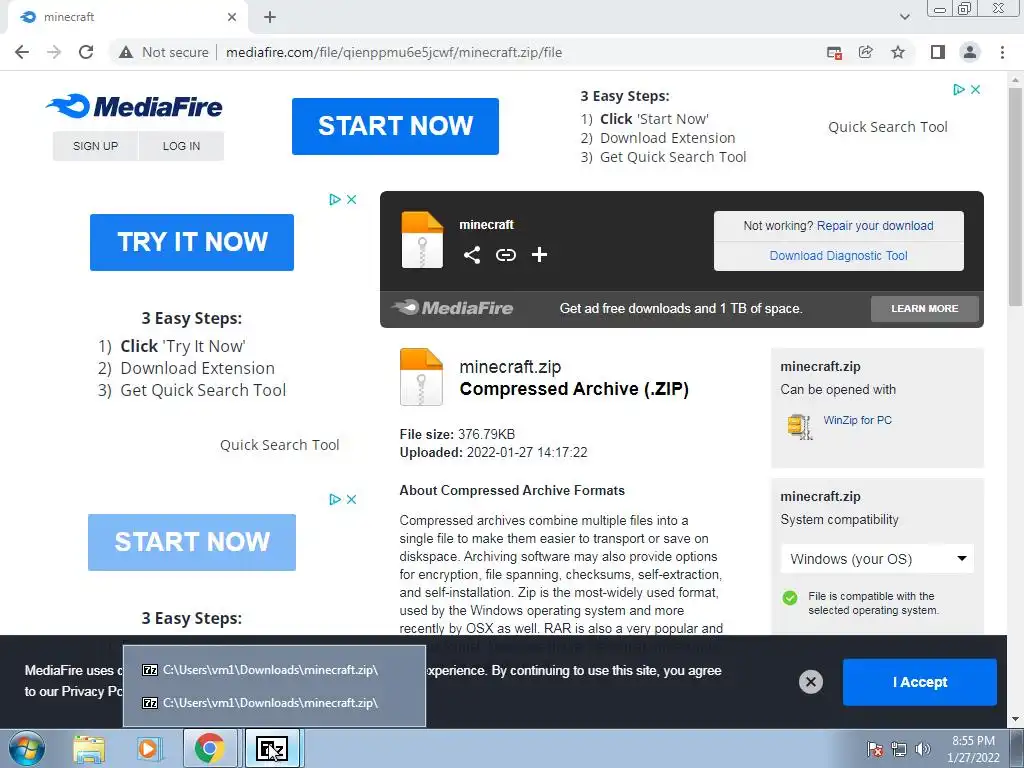
Task: Click the MediaFire logo in the page header
Action: [x=134, y=106]
